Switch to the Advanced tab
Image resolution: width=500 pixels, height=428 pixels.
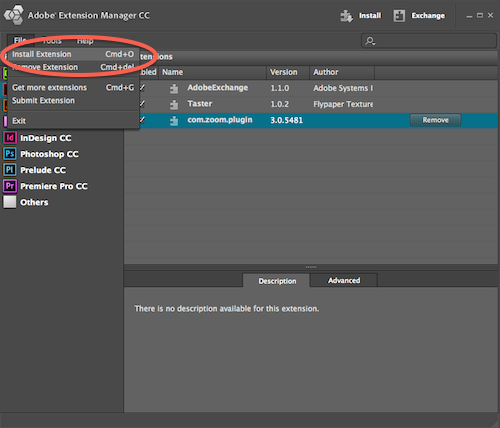(344, 280)
